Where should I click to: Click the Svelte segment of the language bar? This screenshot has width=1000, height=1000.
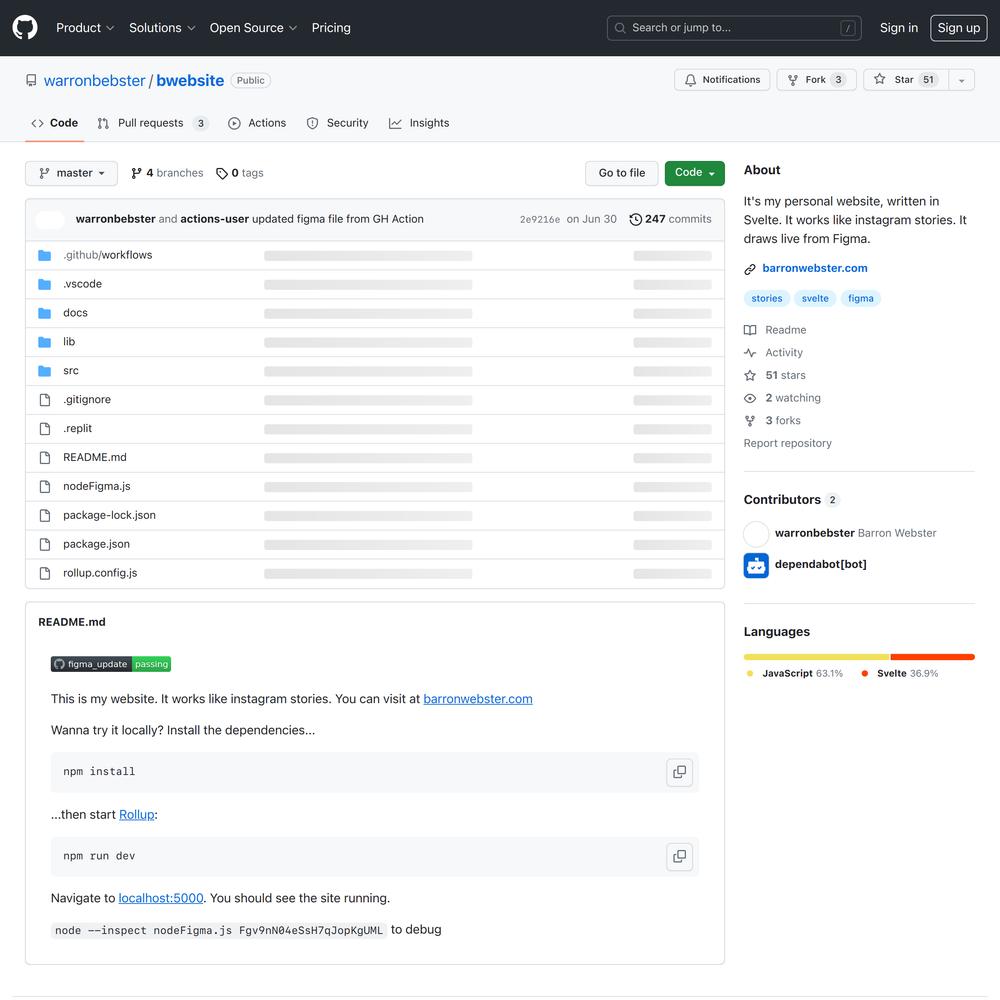[x=932, y=657]
